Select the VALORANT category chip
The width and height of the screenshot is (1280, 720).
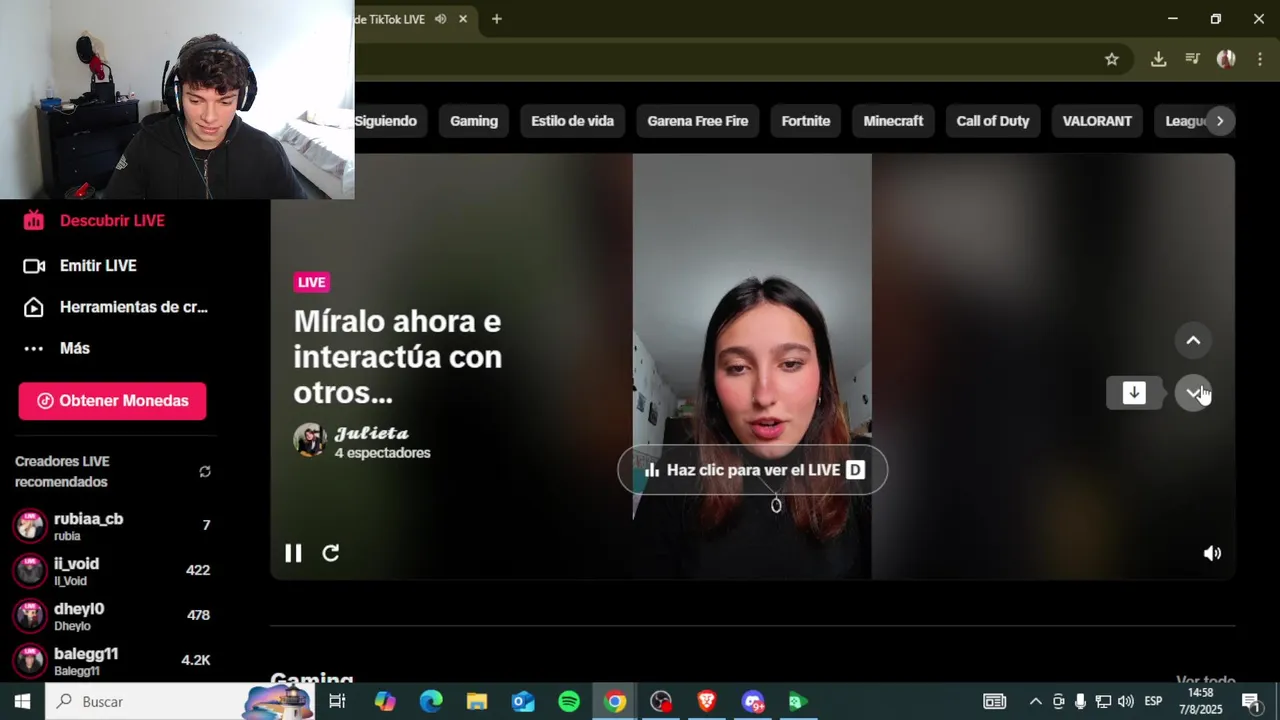point(1097,121)
